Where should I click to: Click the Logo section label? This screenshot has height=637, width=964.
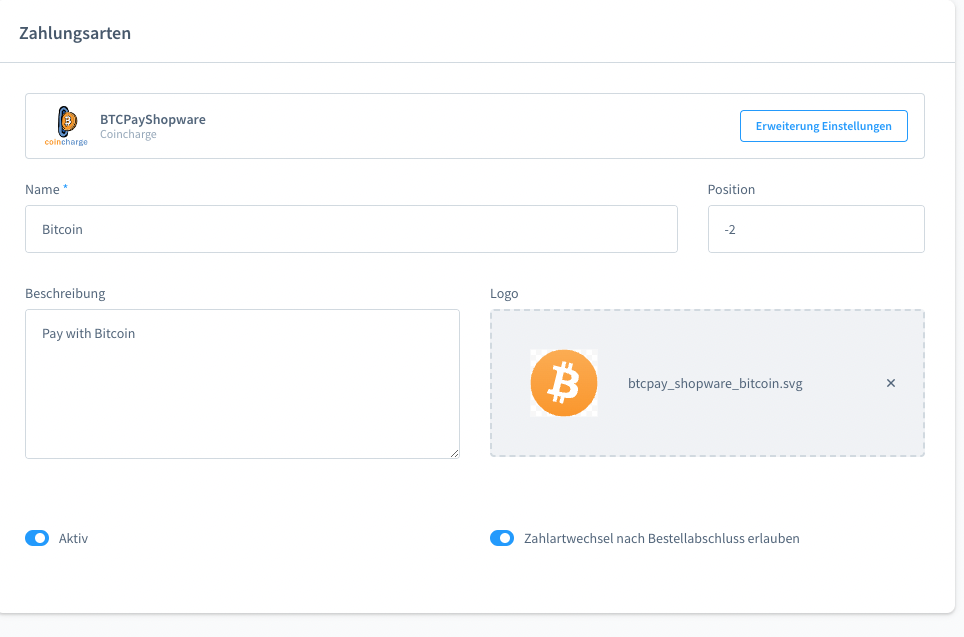pyautogui.click(x=504, y=294)
